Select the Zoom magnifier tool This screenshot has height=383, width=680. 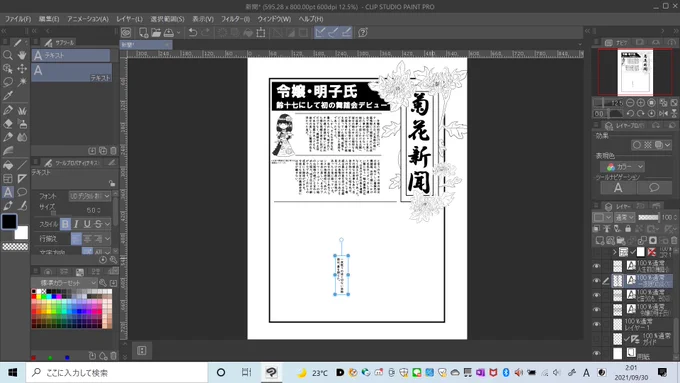(7, 55)
